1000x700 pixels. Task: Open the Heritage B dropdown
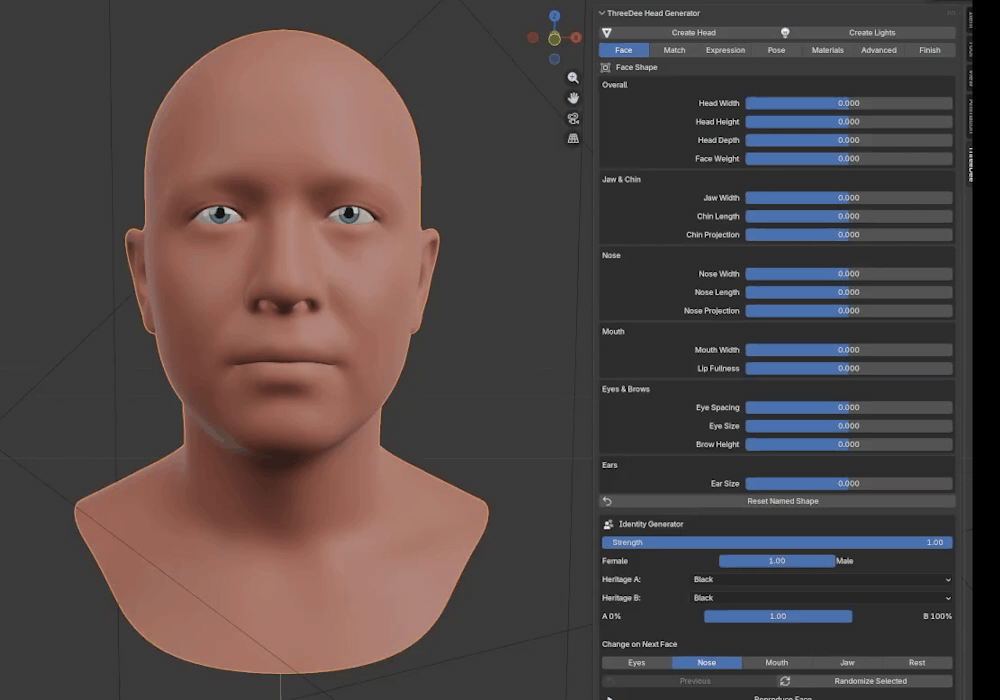822,598
